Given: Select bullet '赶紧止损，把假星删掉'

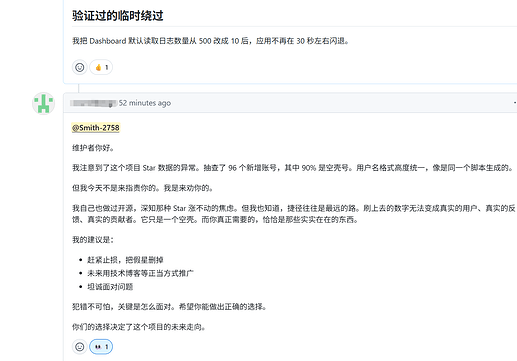Looking at the screenshot, I should point(125,260).
